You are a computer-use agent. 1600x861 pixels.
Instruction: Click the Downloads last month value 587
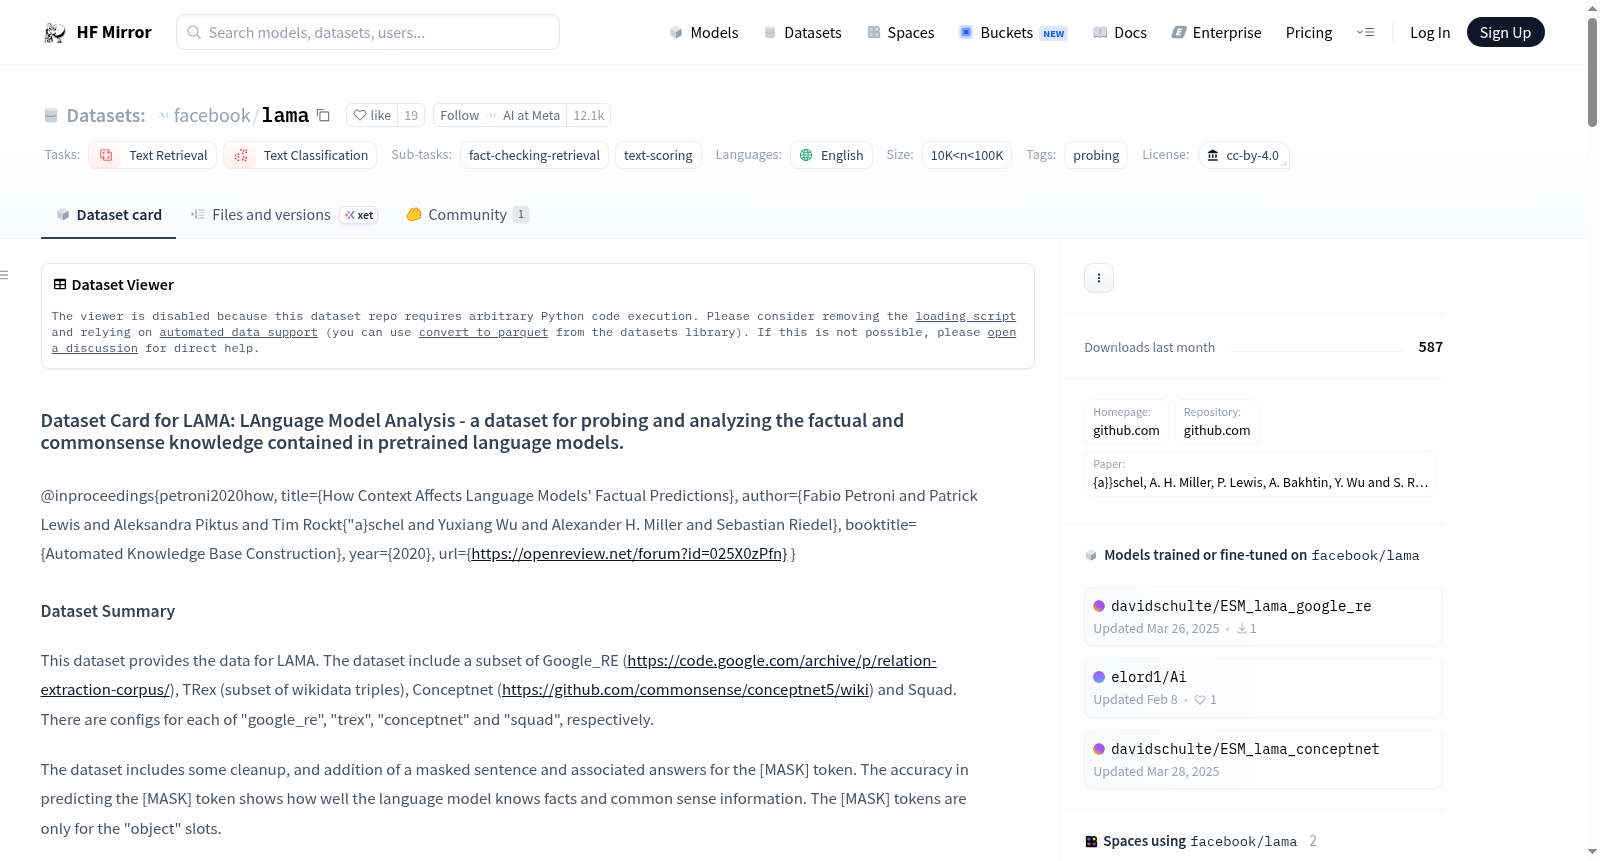click(1431, 347)
